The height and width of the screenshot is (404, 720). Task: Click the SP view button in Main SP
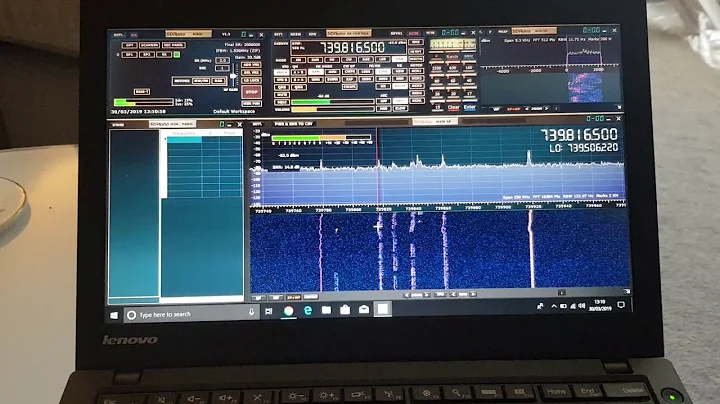(x=258, y=297)
